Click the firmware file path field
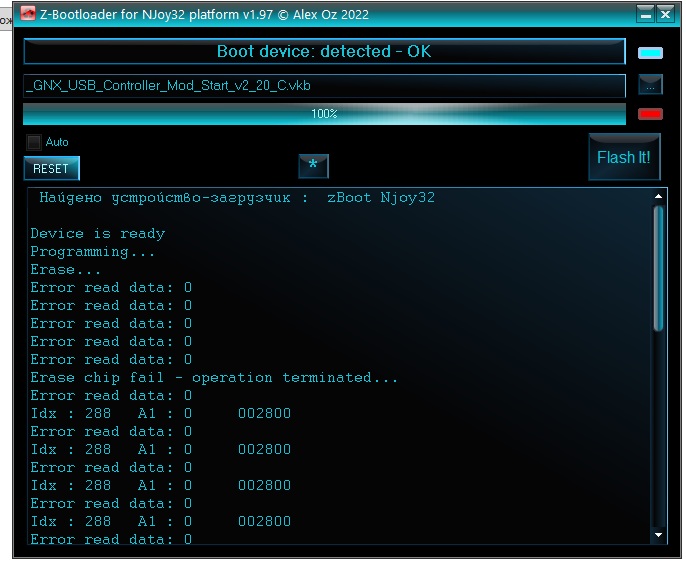Viewport: 686px width, 565px height. (324, 86)
